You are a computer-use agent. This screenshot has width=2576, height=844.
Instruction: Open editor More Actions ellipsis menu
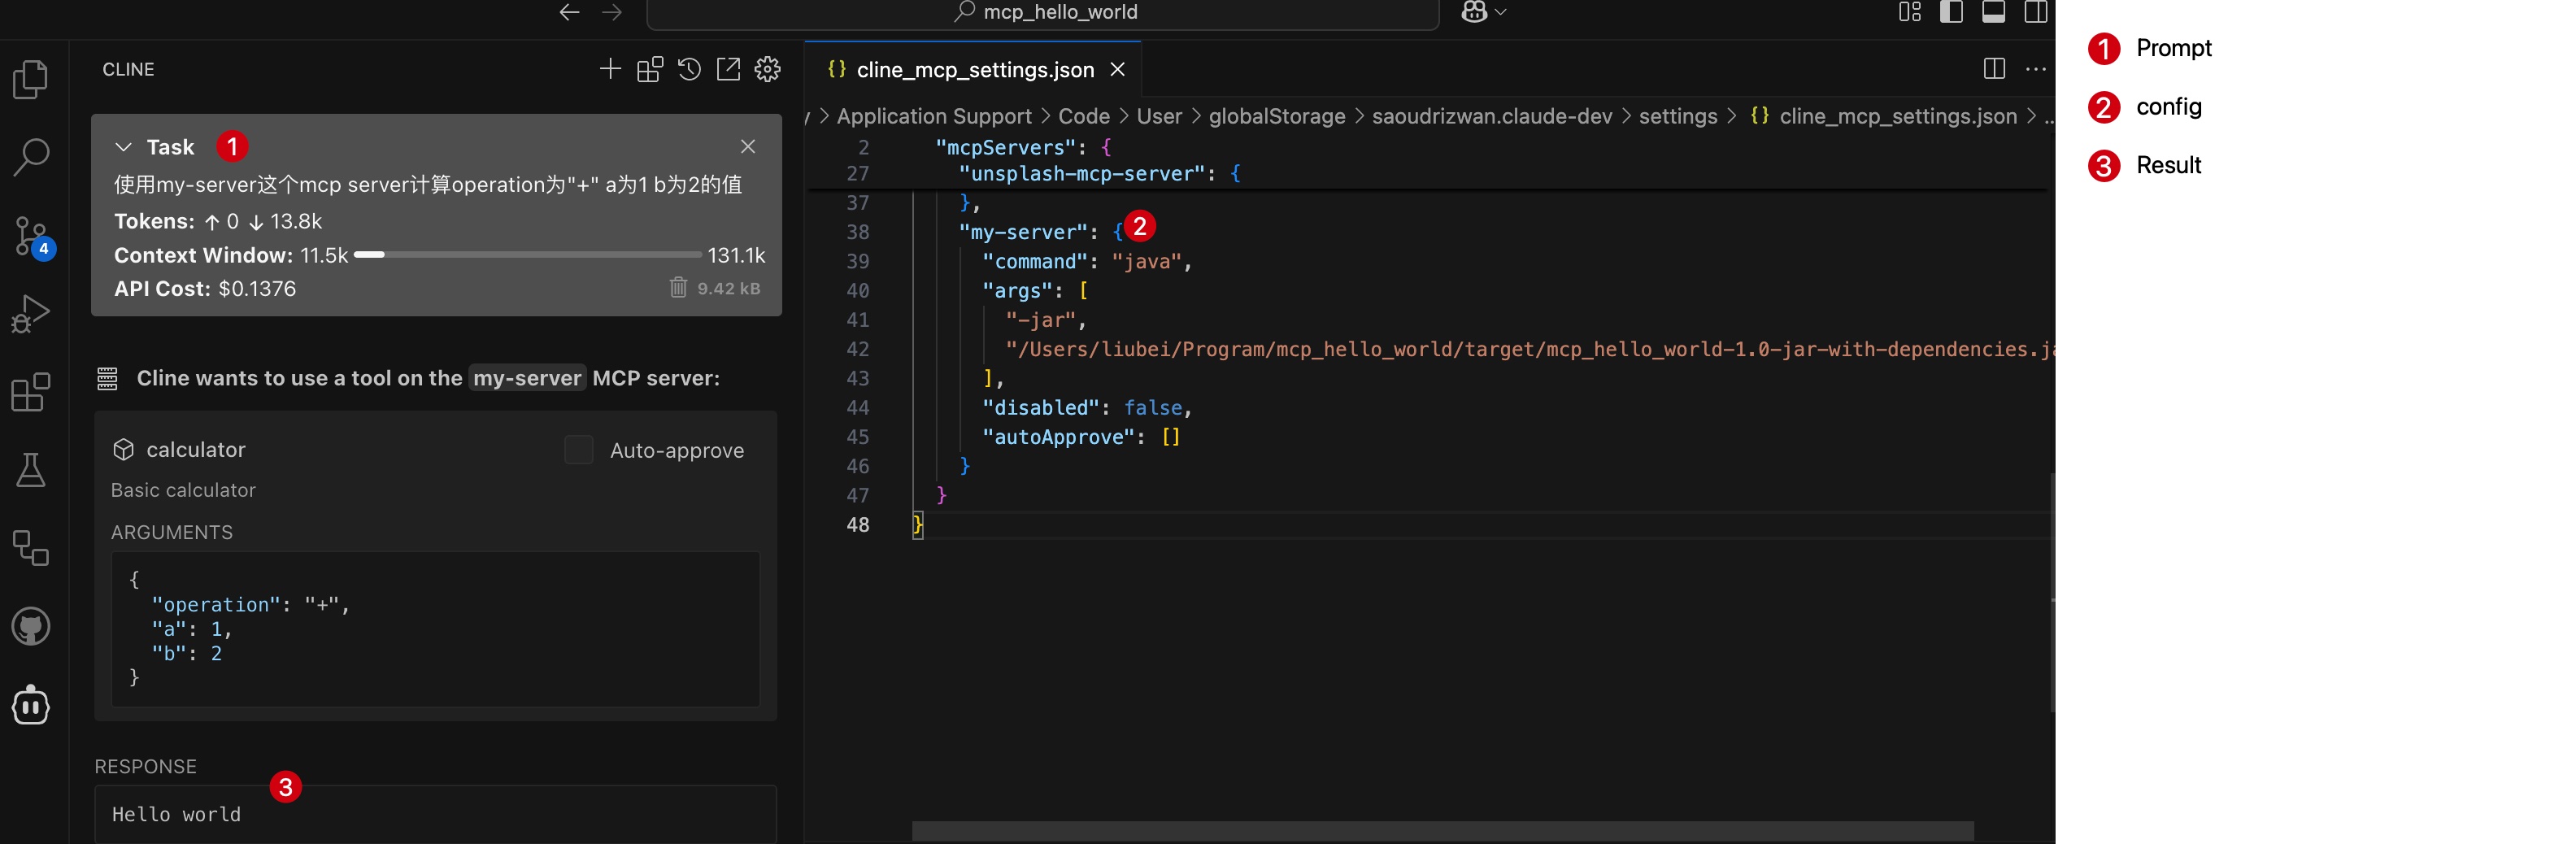point(2035,69)
